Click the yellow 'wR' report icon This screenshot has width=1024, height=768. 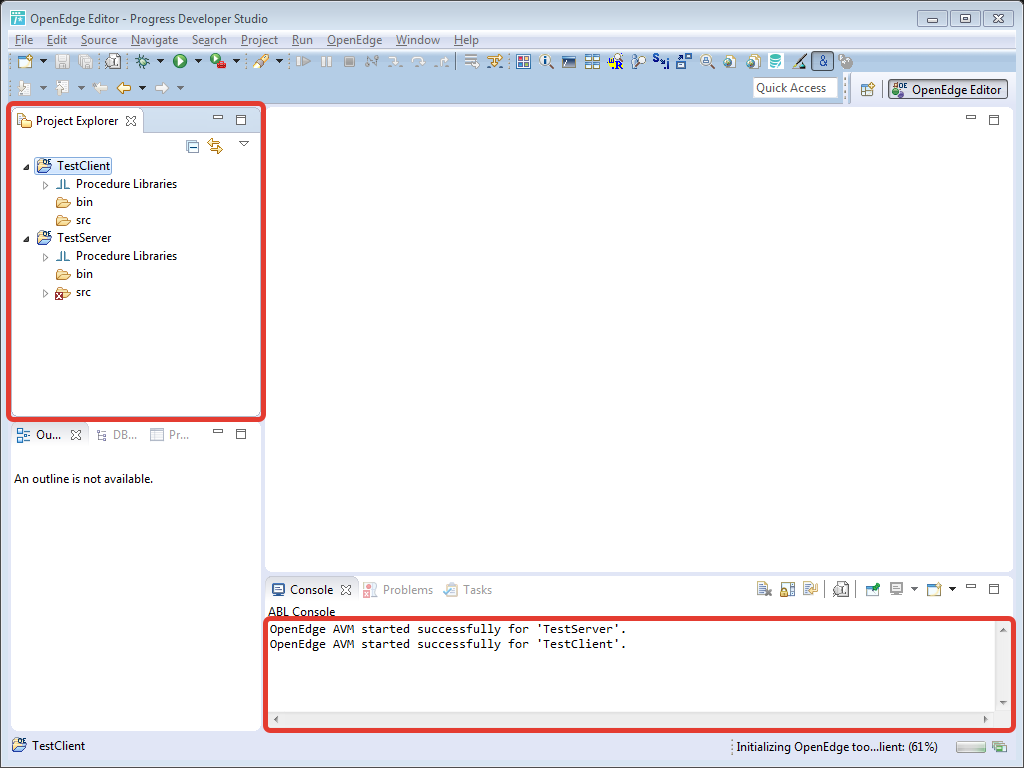pyautogui.click(x=615, y=61)
